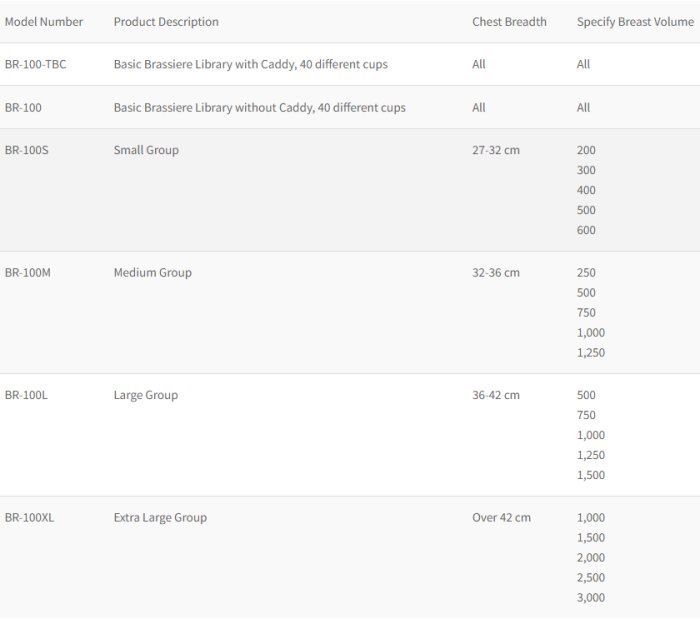Select the Small Group description
The width and height of the screenshot is (700, 619).
coord(146,151)
